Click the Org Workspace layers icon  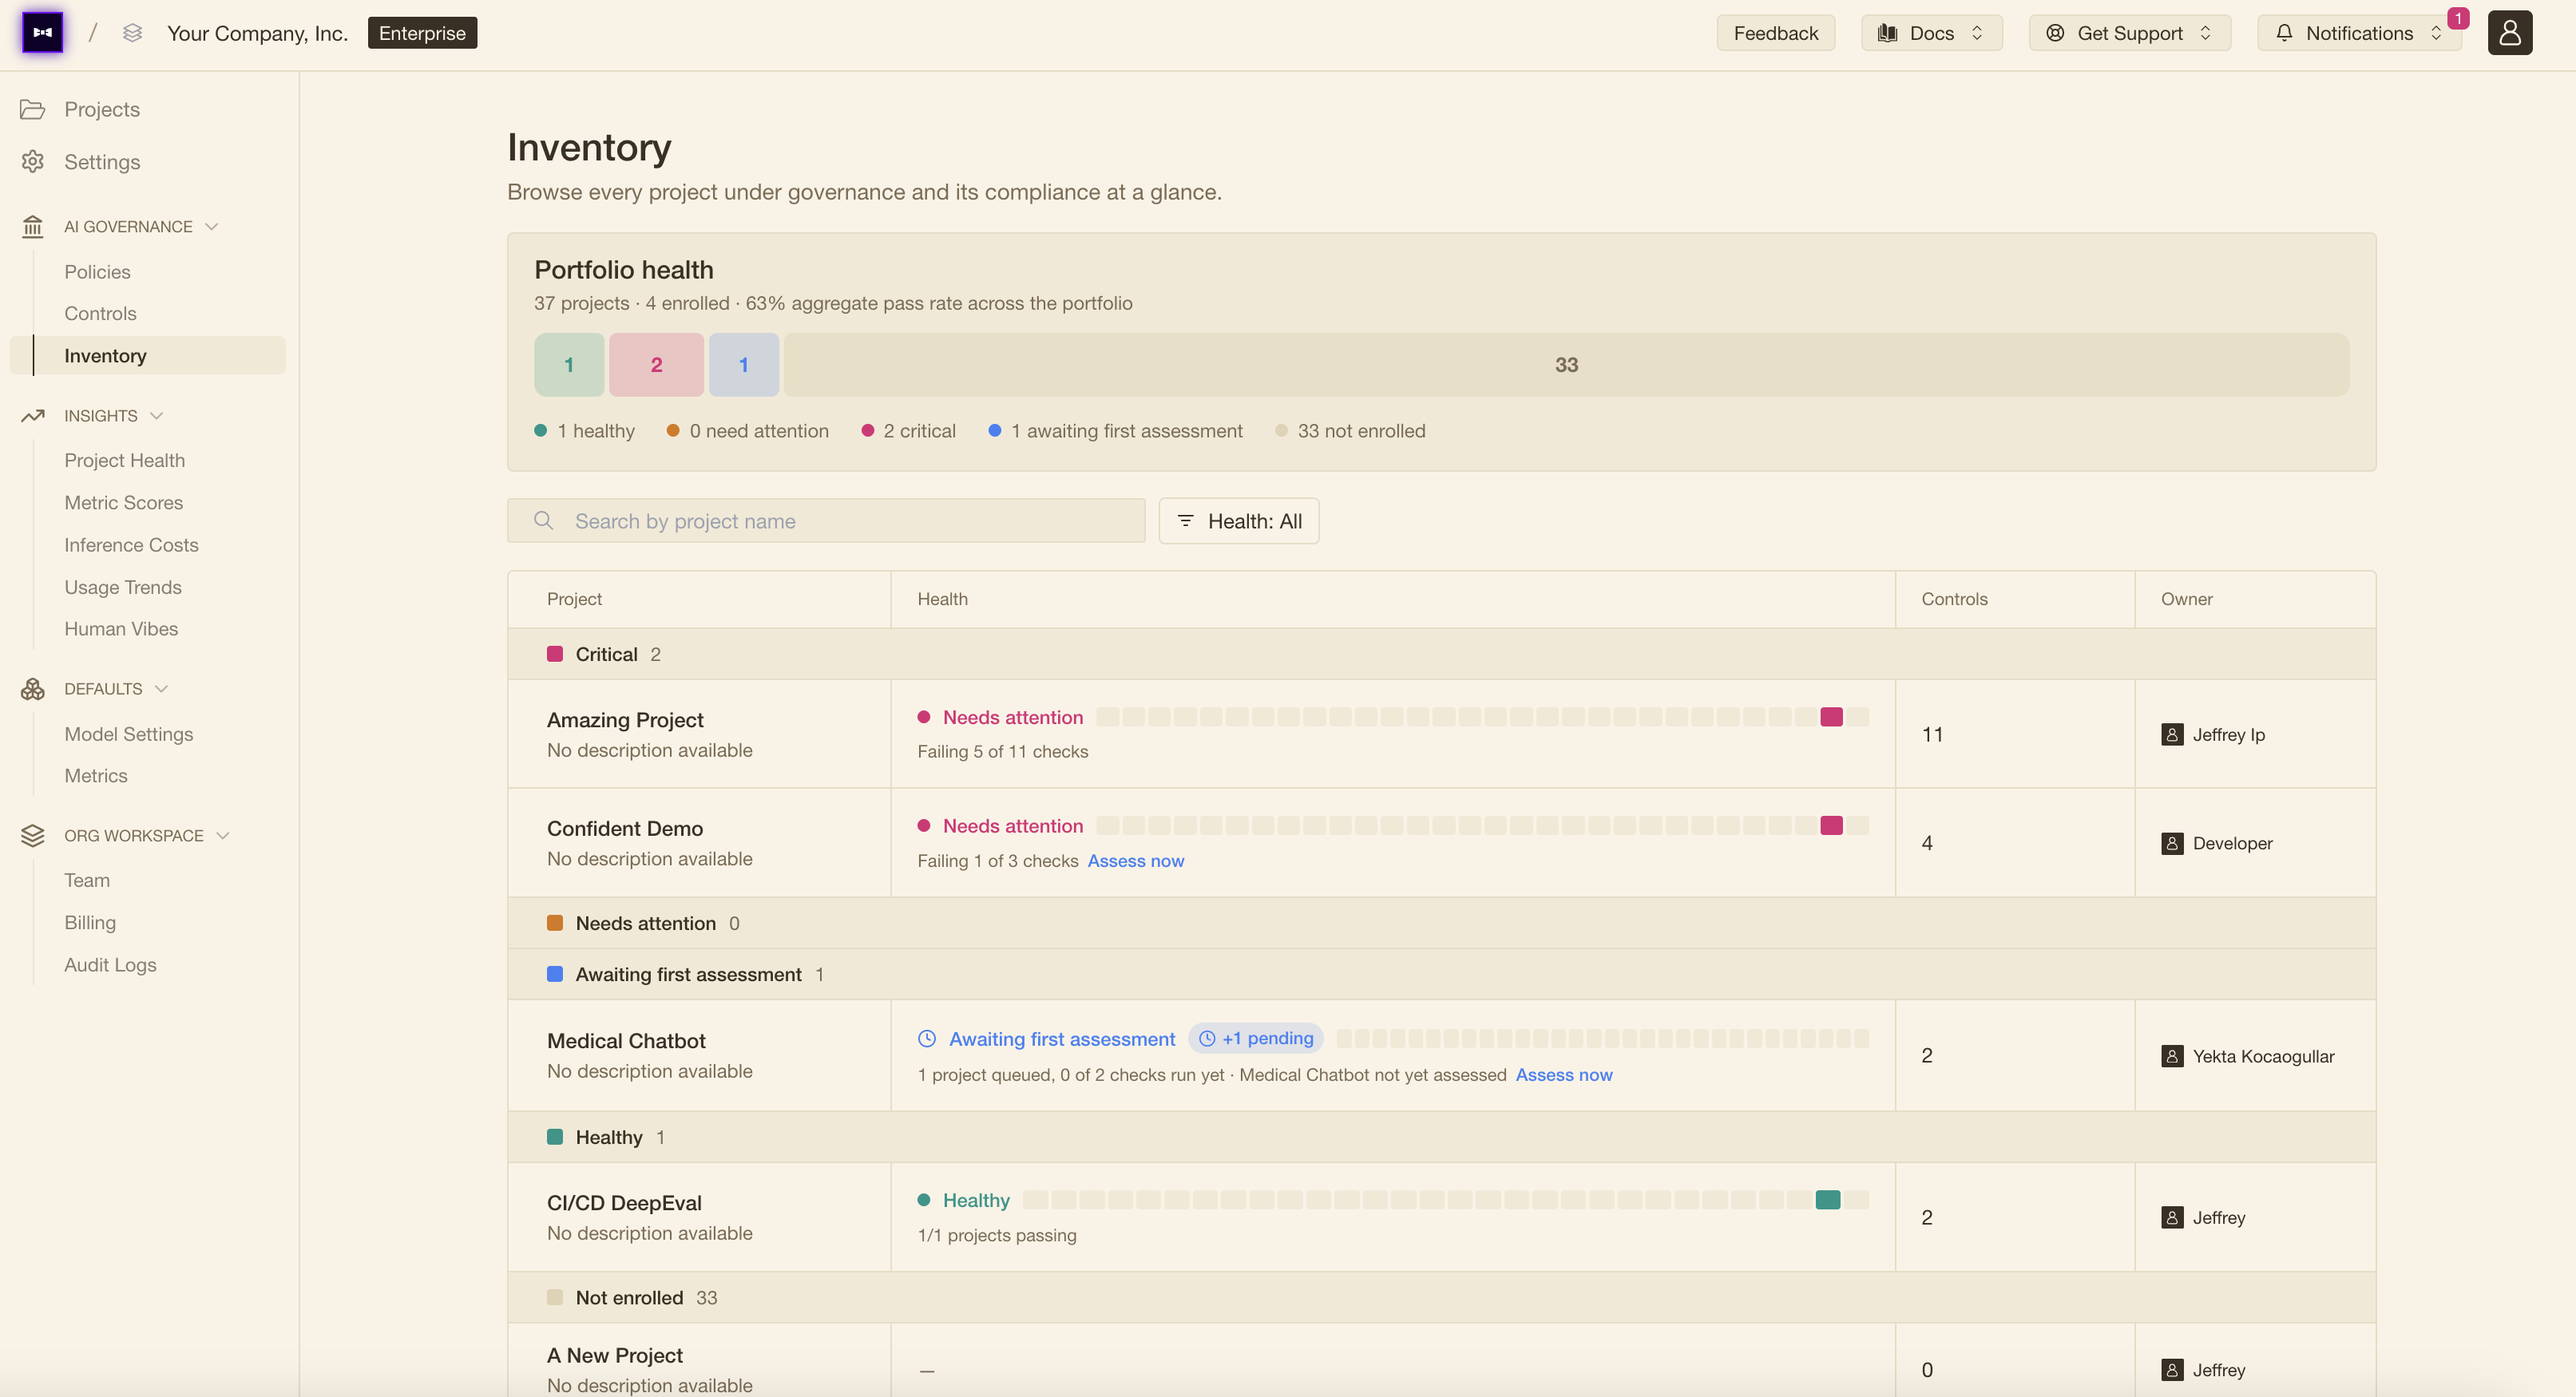coord(33,836)
